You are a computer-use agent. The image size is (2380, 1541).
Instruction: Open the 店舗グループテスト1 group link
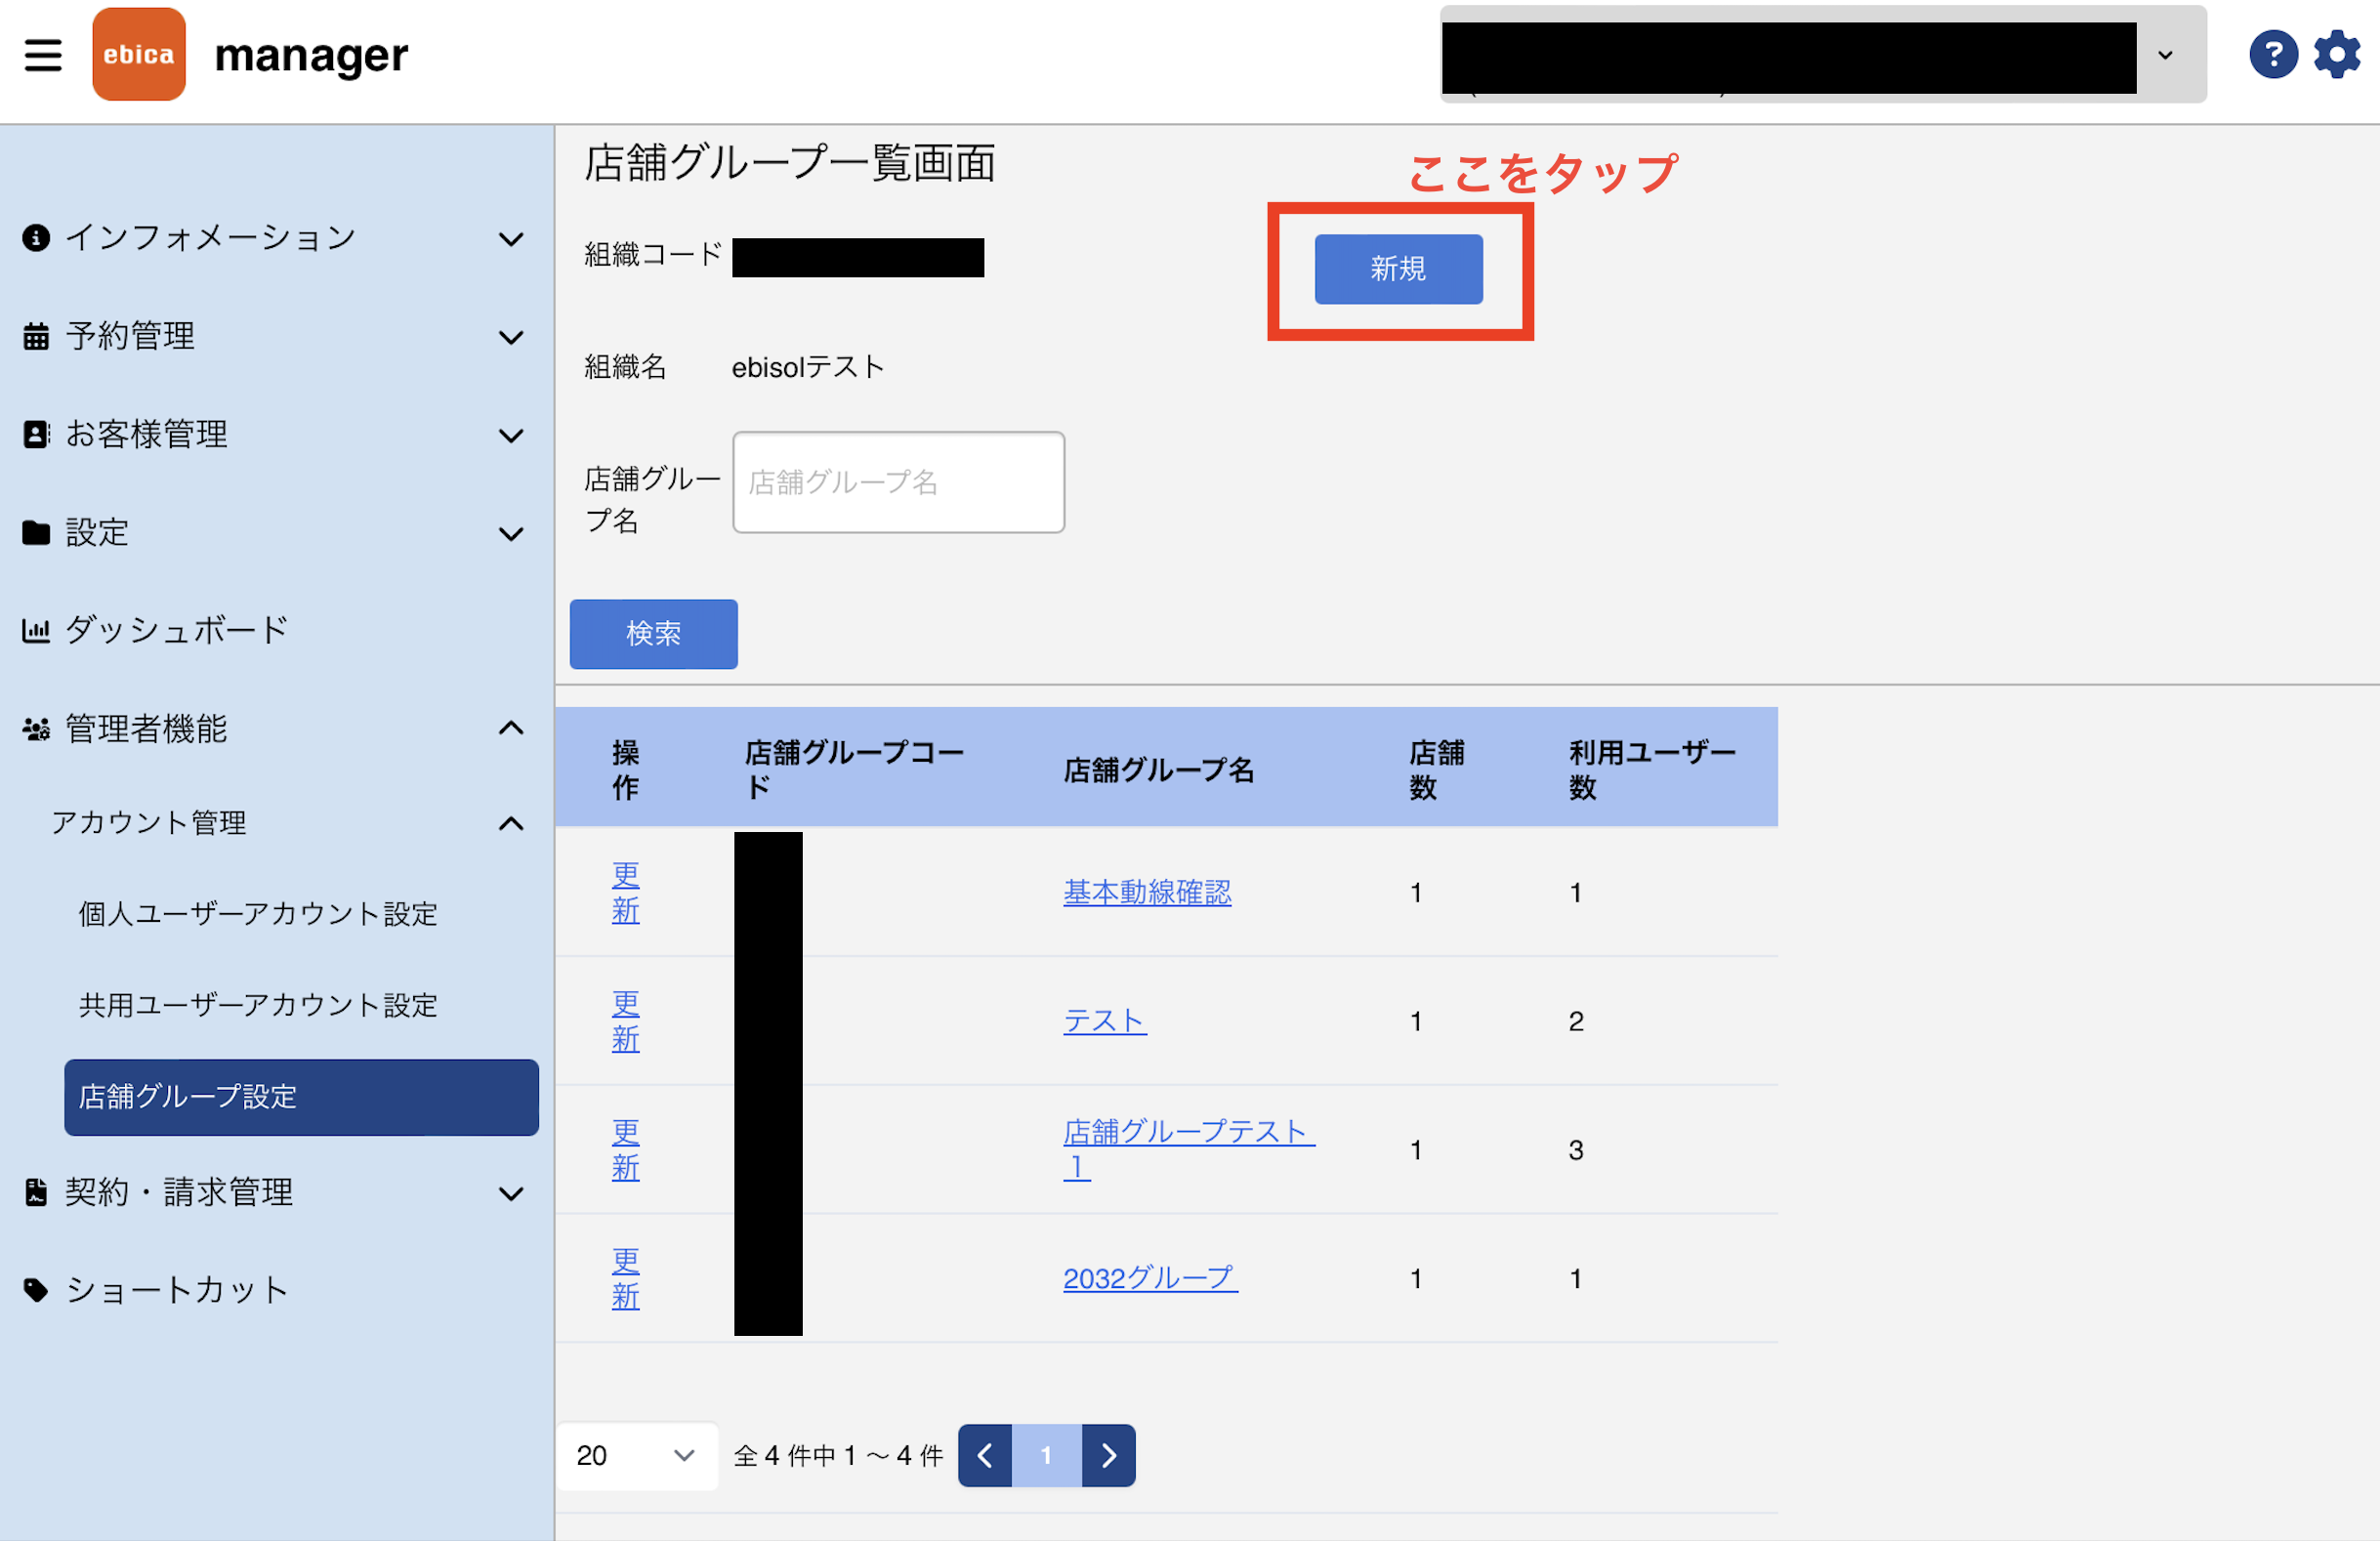(x=1189, y=1150)
